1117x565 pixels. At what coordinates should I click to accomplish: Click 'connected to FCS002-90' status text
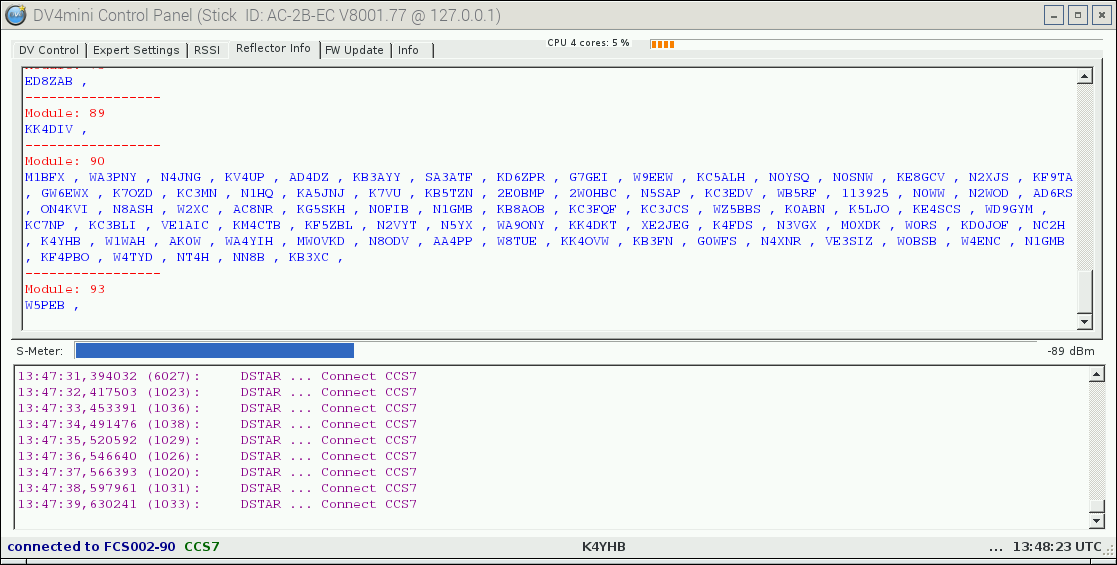pyautogui.click(x=91, y=546)
